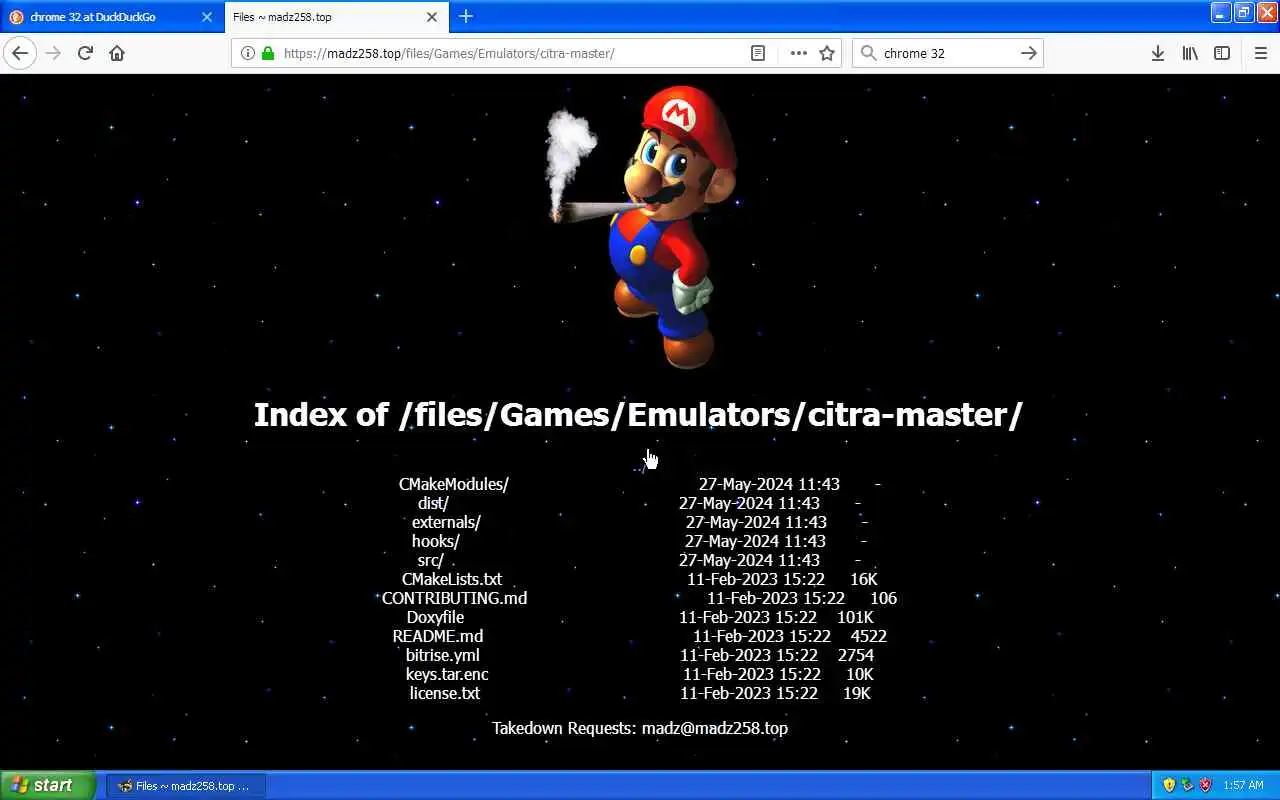The height and width of the screenshot is (800, 1280).
Task: Download CMakeLists.txt file
Action: click(x=452, y=579)
